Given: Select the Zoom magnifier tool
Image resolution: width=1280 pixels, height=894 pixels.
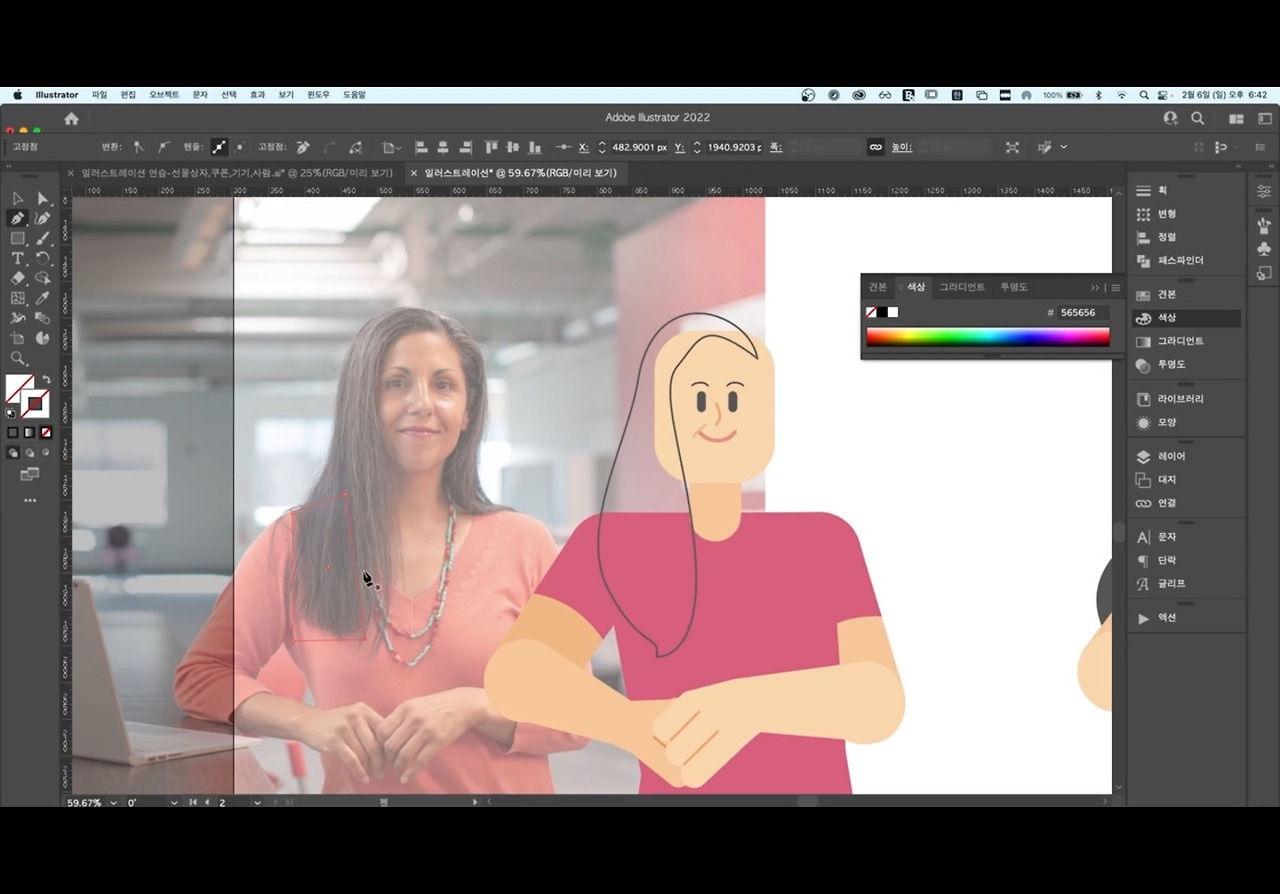Looking at the screenshot, I should [x=18, y=358].
